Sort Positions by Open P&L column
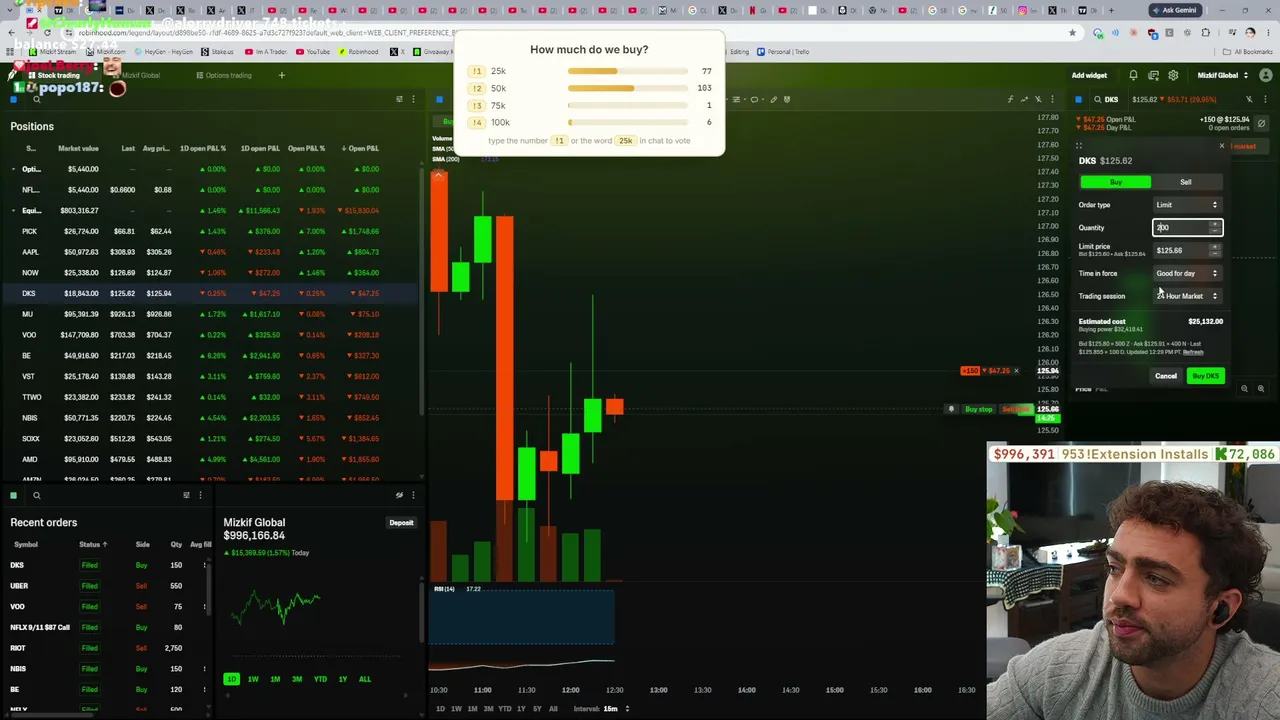 [x=360, y=148]
